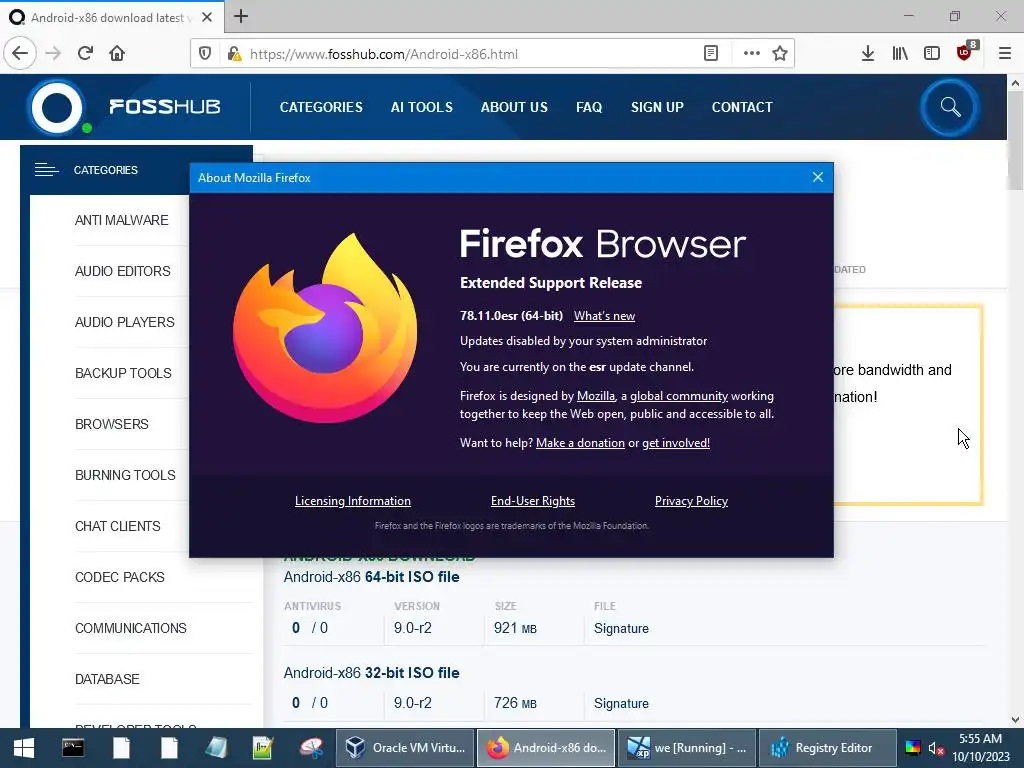Viewport: 1024px width, 768px height.
Task: Open CATEGORIES in FossHub top navigation
Action: coord(321,107)
